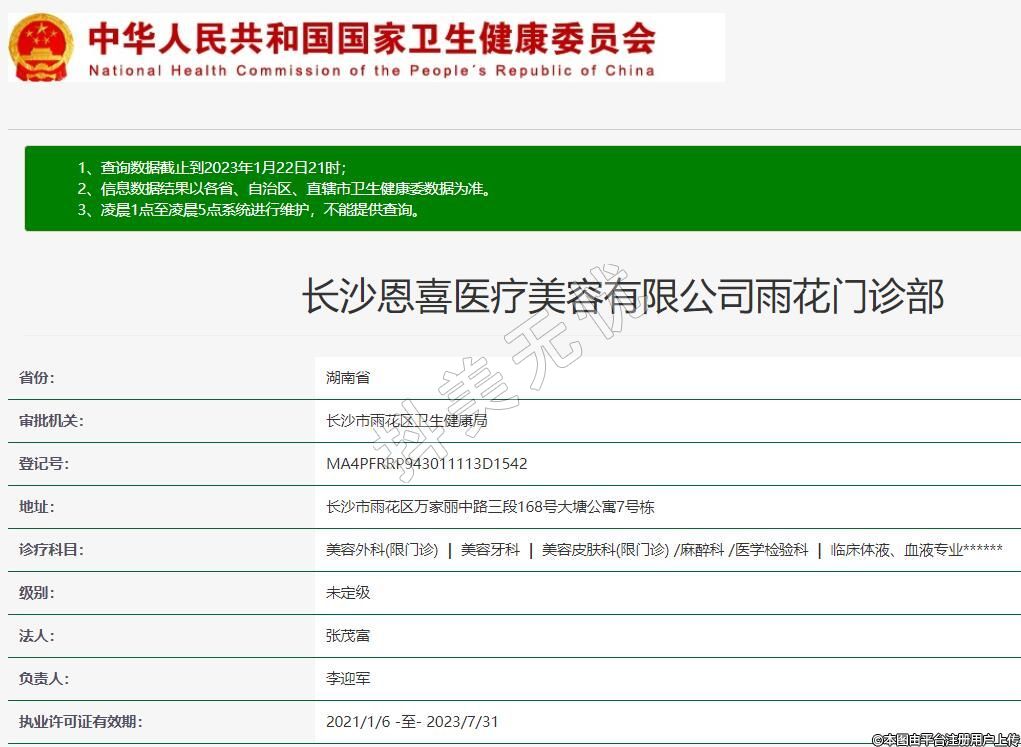The image size is (1021, 747).
Task: Click the national emblem logo in header
Action: pos(41,47)
